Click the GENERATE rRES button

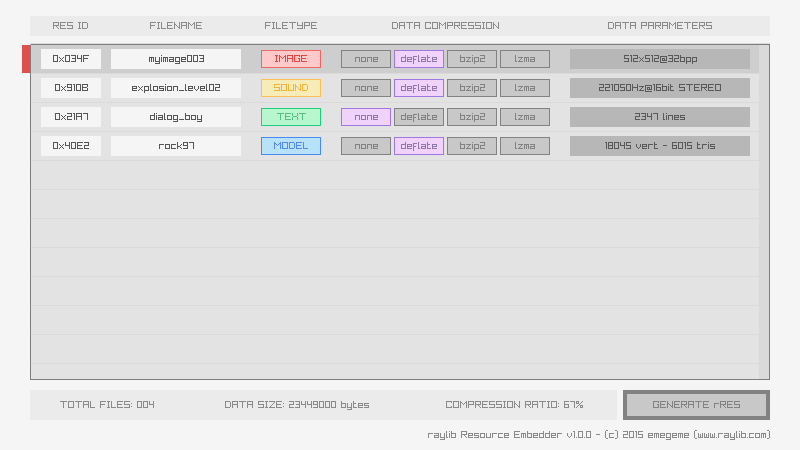point(696,405)
